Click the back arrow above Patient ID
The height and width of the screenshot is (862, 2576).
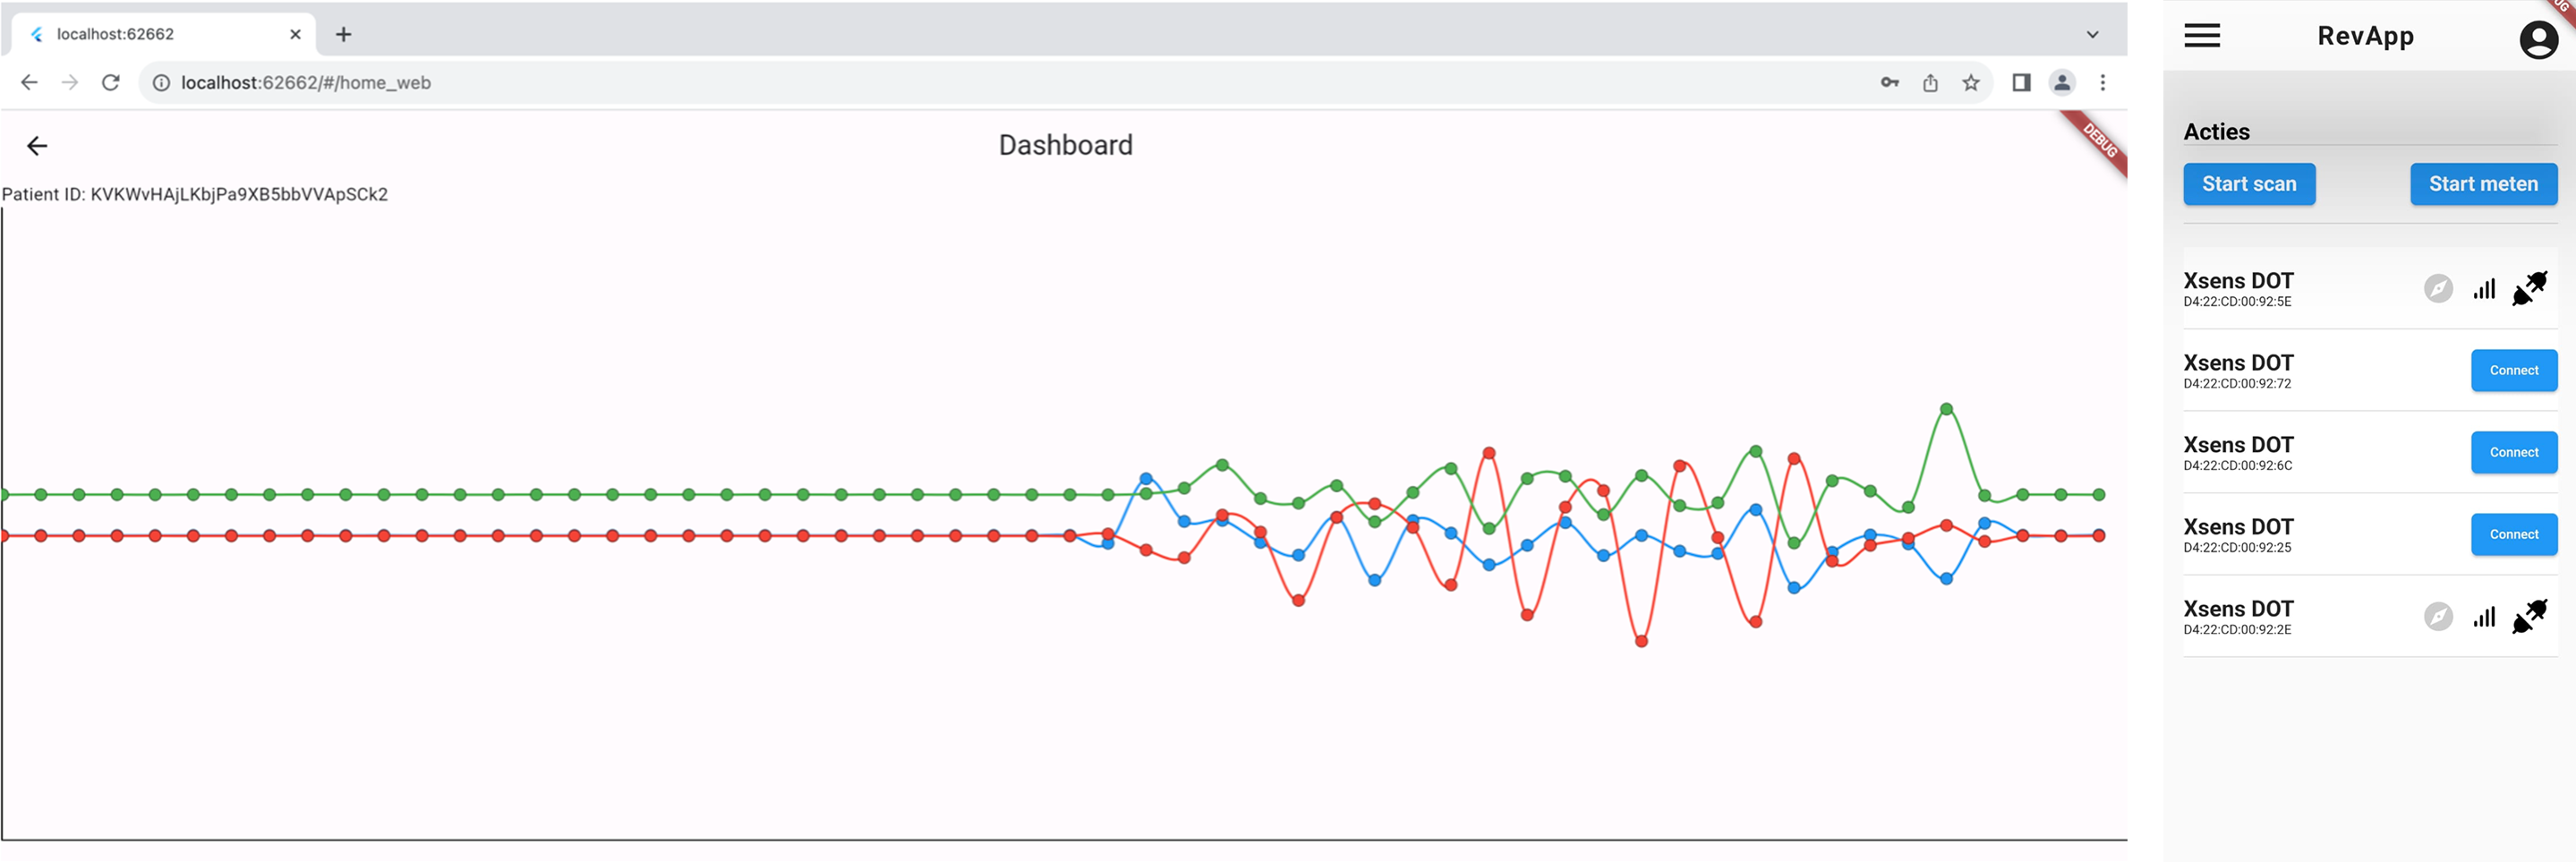(38, 145)
